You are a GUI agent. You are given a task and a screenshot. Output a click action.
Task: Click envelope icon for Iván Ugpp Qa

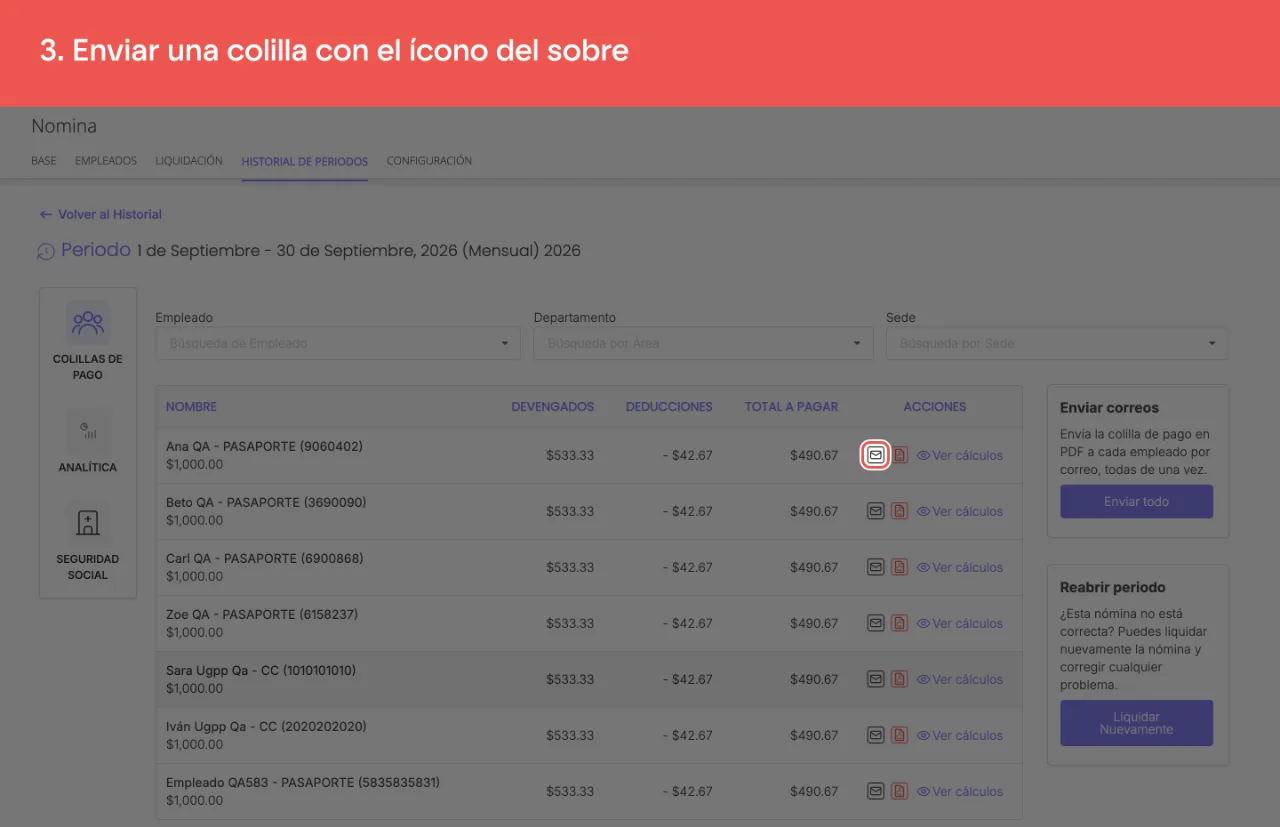[x=875, y=735]
